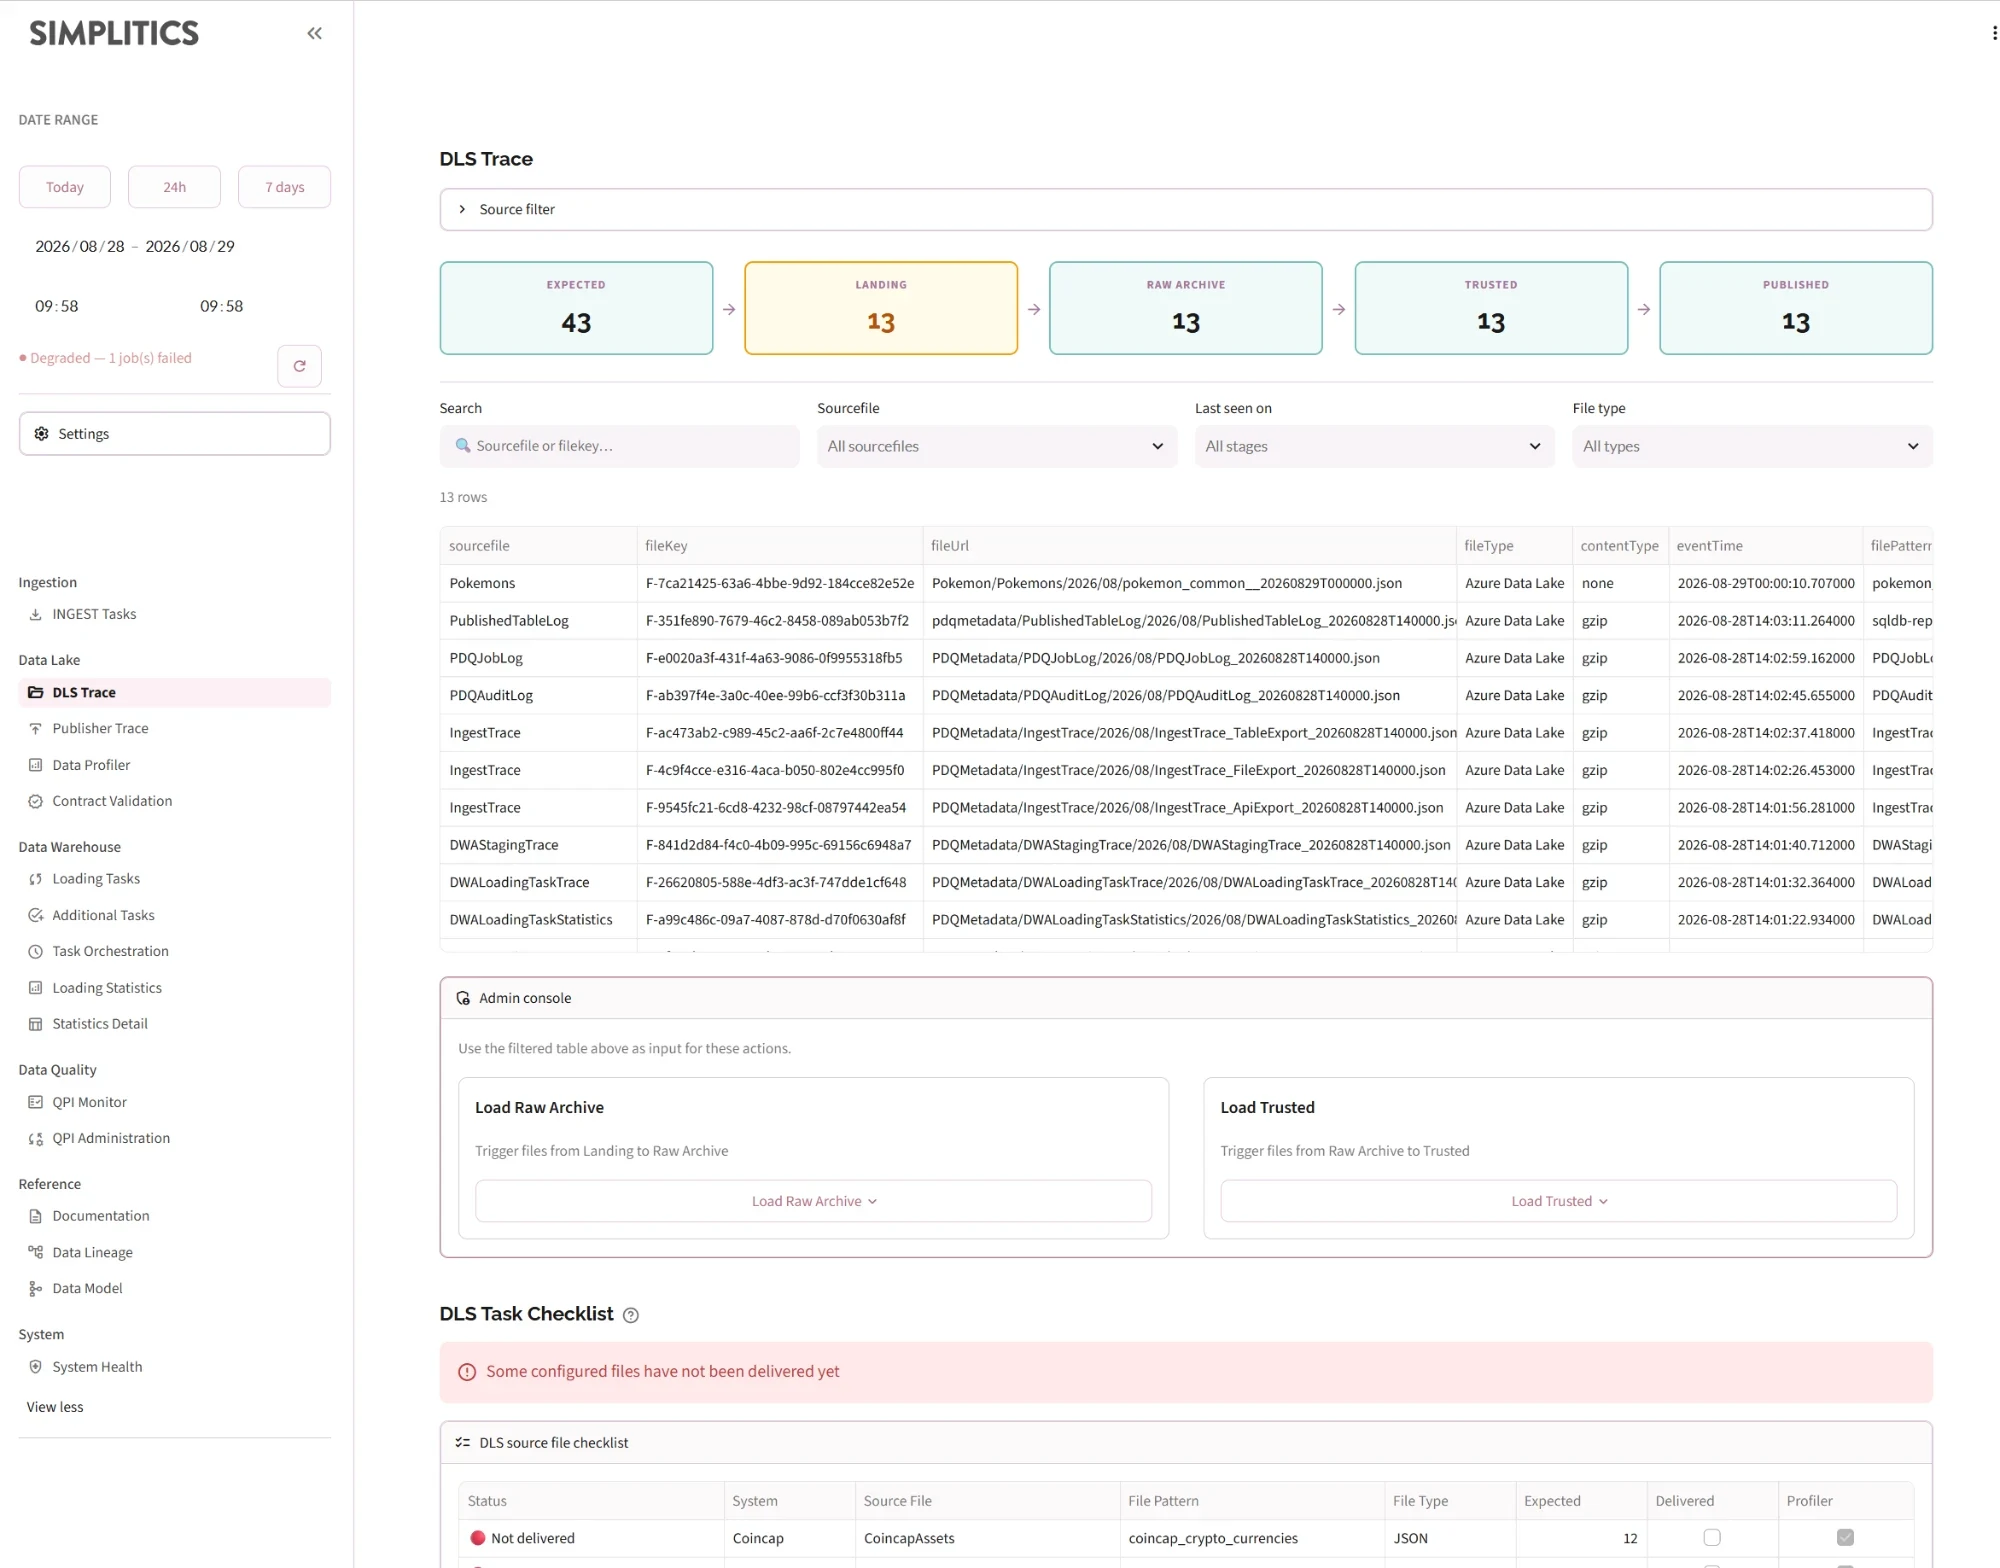Open the DLS Task Checklist help icon
The image size is (2000, 1568).
tap(631, 1315)
